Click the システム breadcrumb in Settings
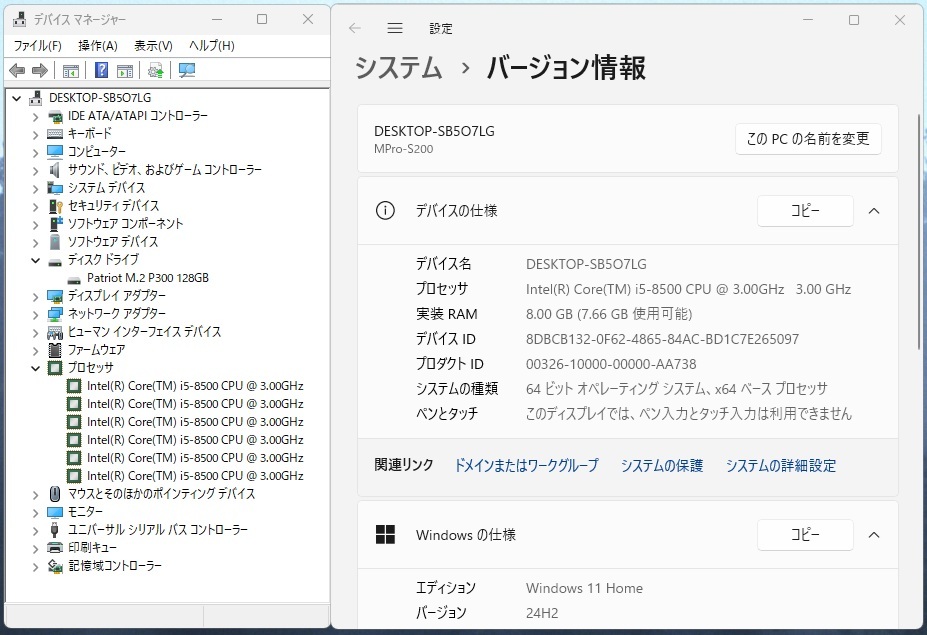The height and width of the screenshot is (635, 927). pos(398,67)
